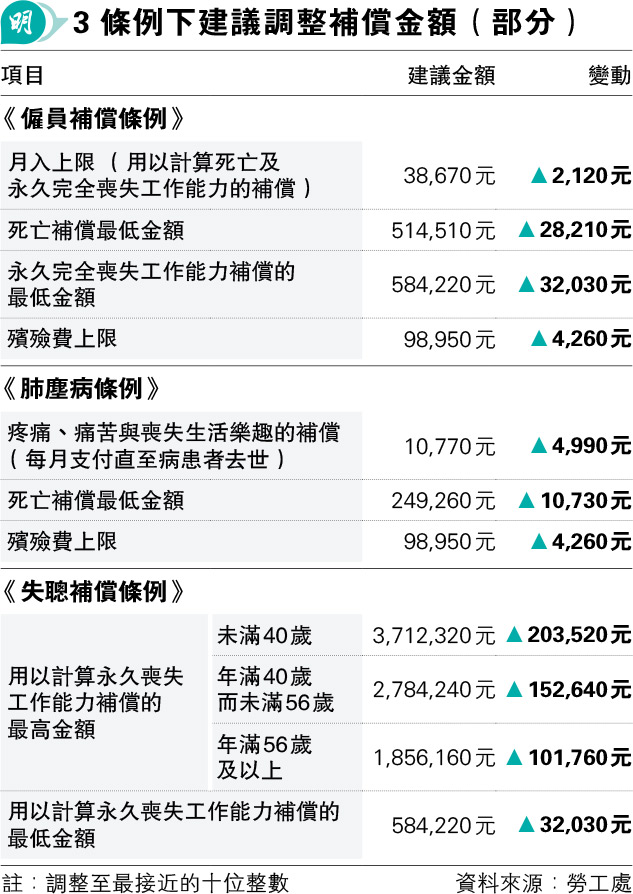Select the 變動 column header
Screen dimensions: 633x894
point(610,75)
